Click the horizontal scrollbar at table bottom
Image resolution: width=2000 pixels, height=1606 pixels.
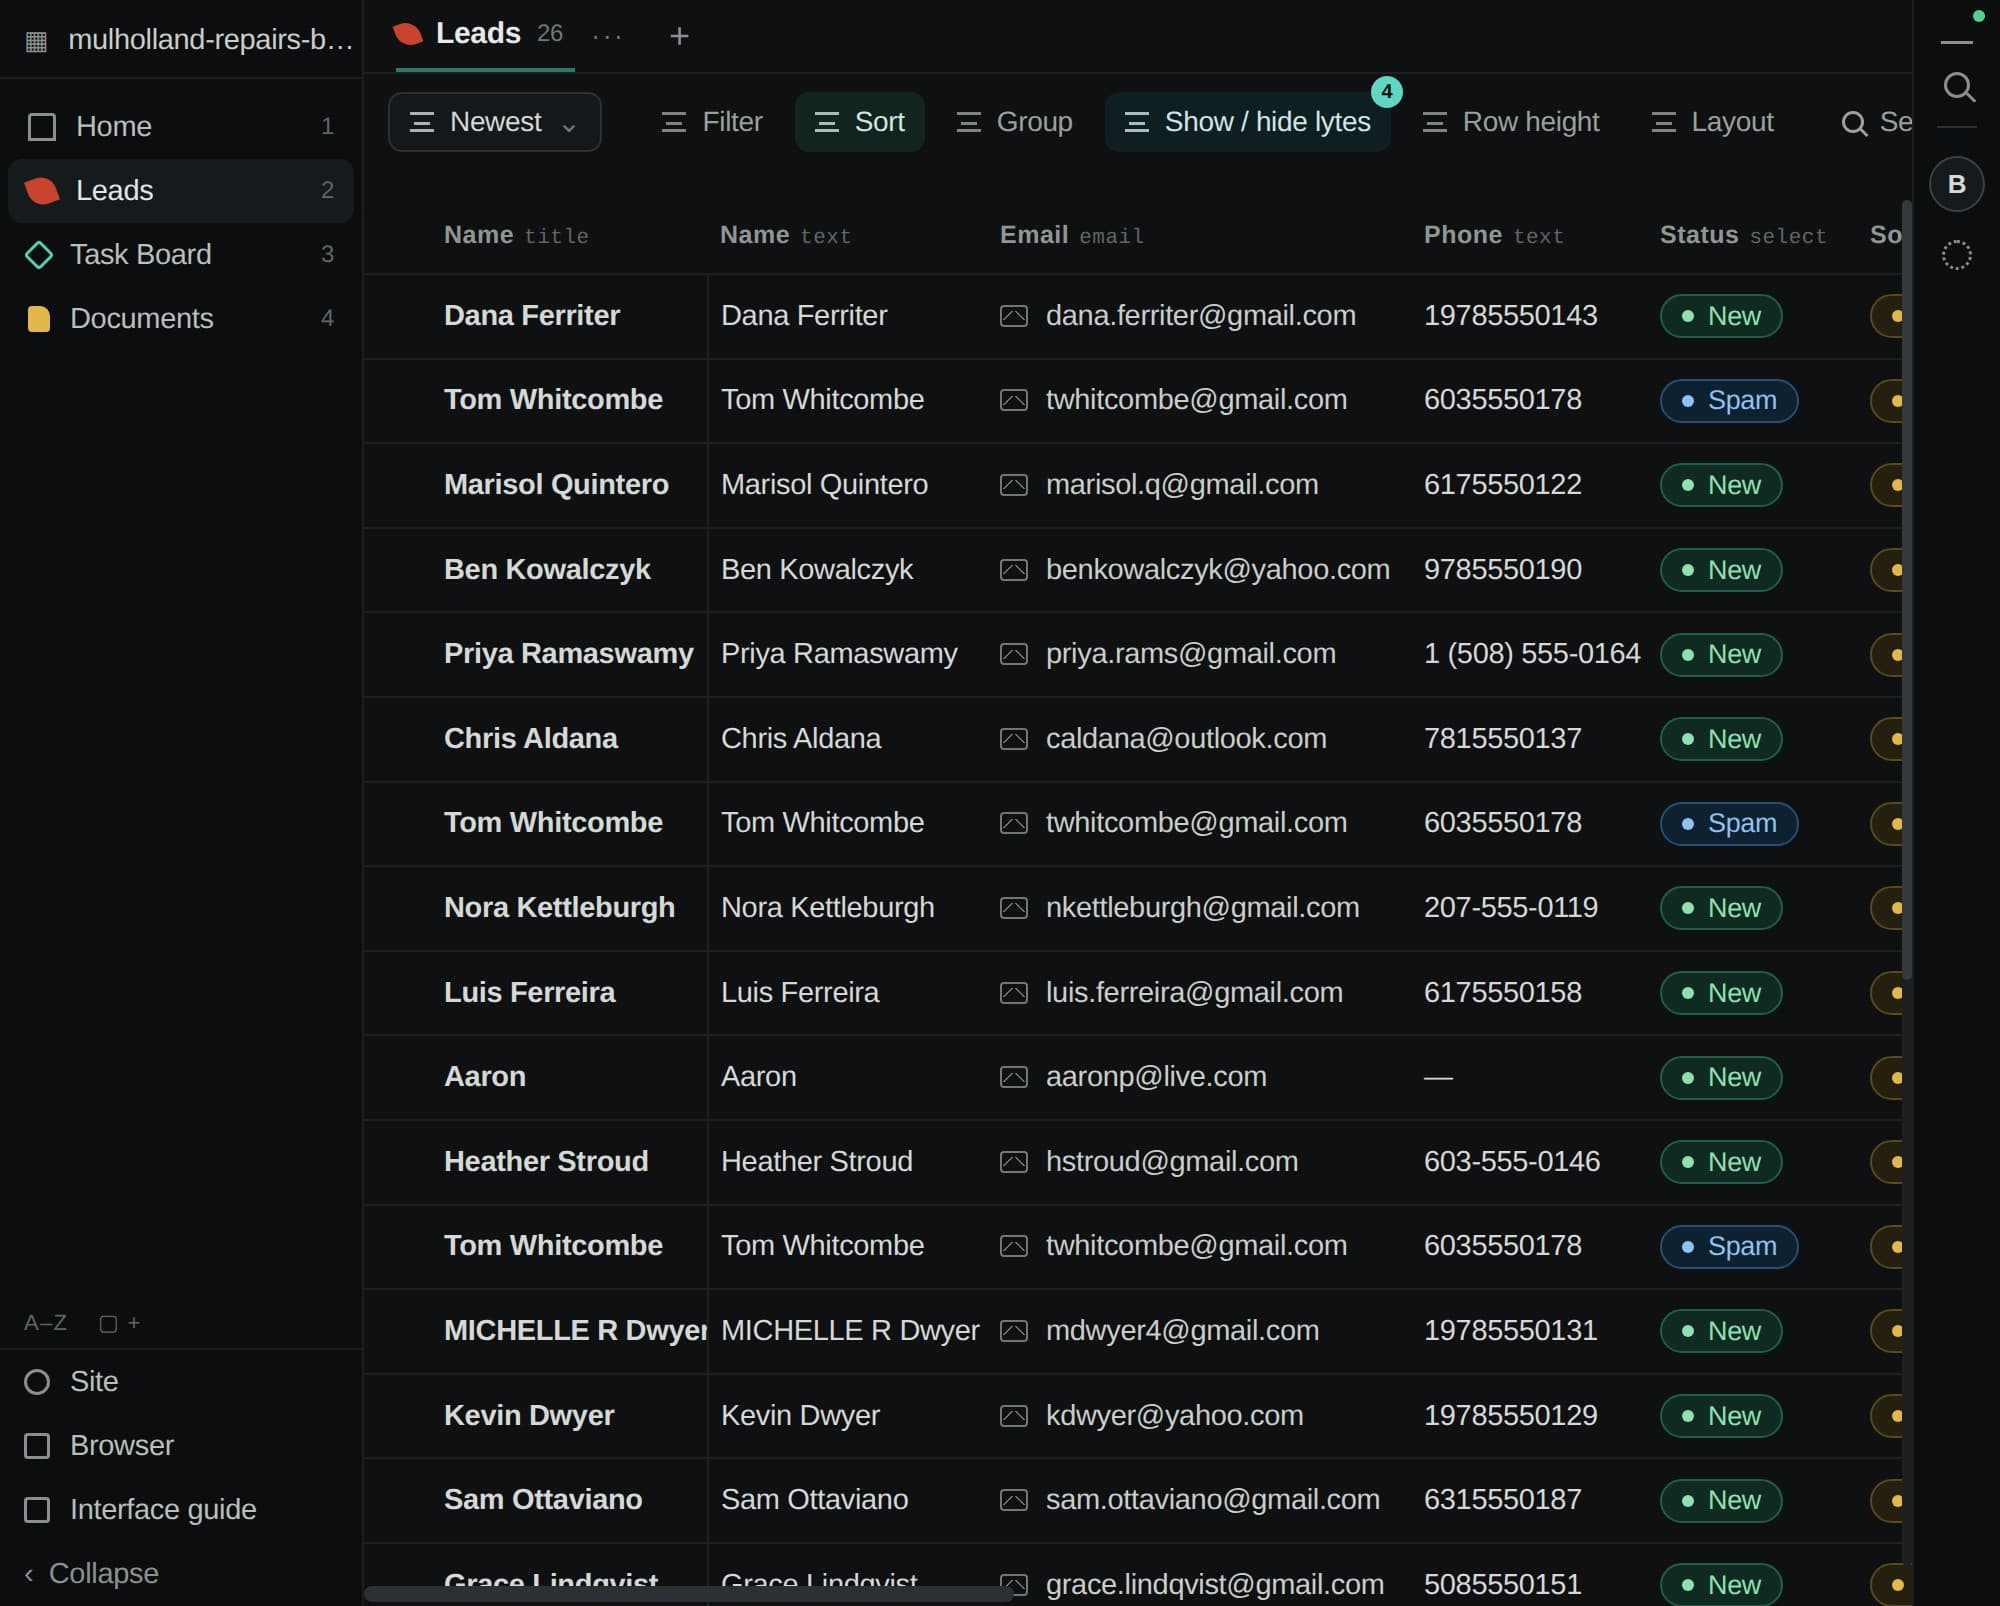click(688, 1594)
